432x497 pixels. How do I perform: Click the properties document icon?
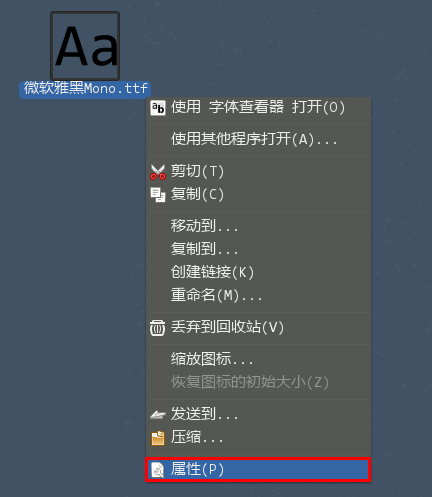[x=158, y=470]
